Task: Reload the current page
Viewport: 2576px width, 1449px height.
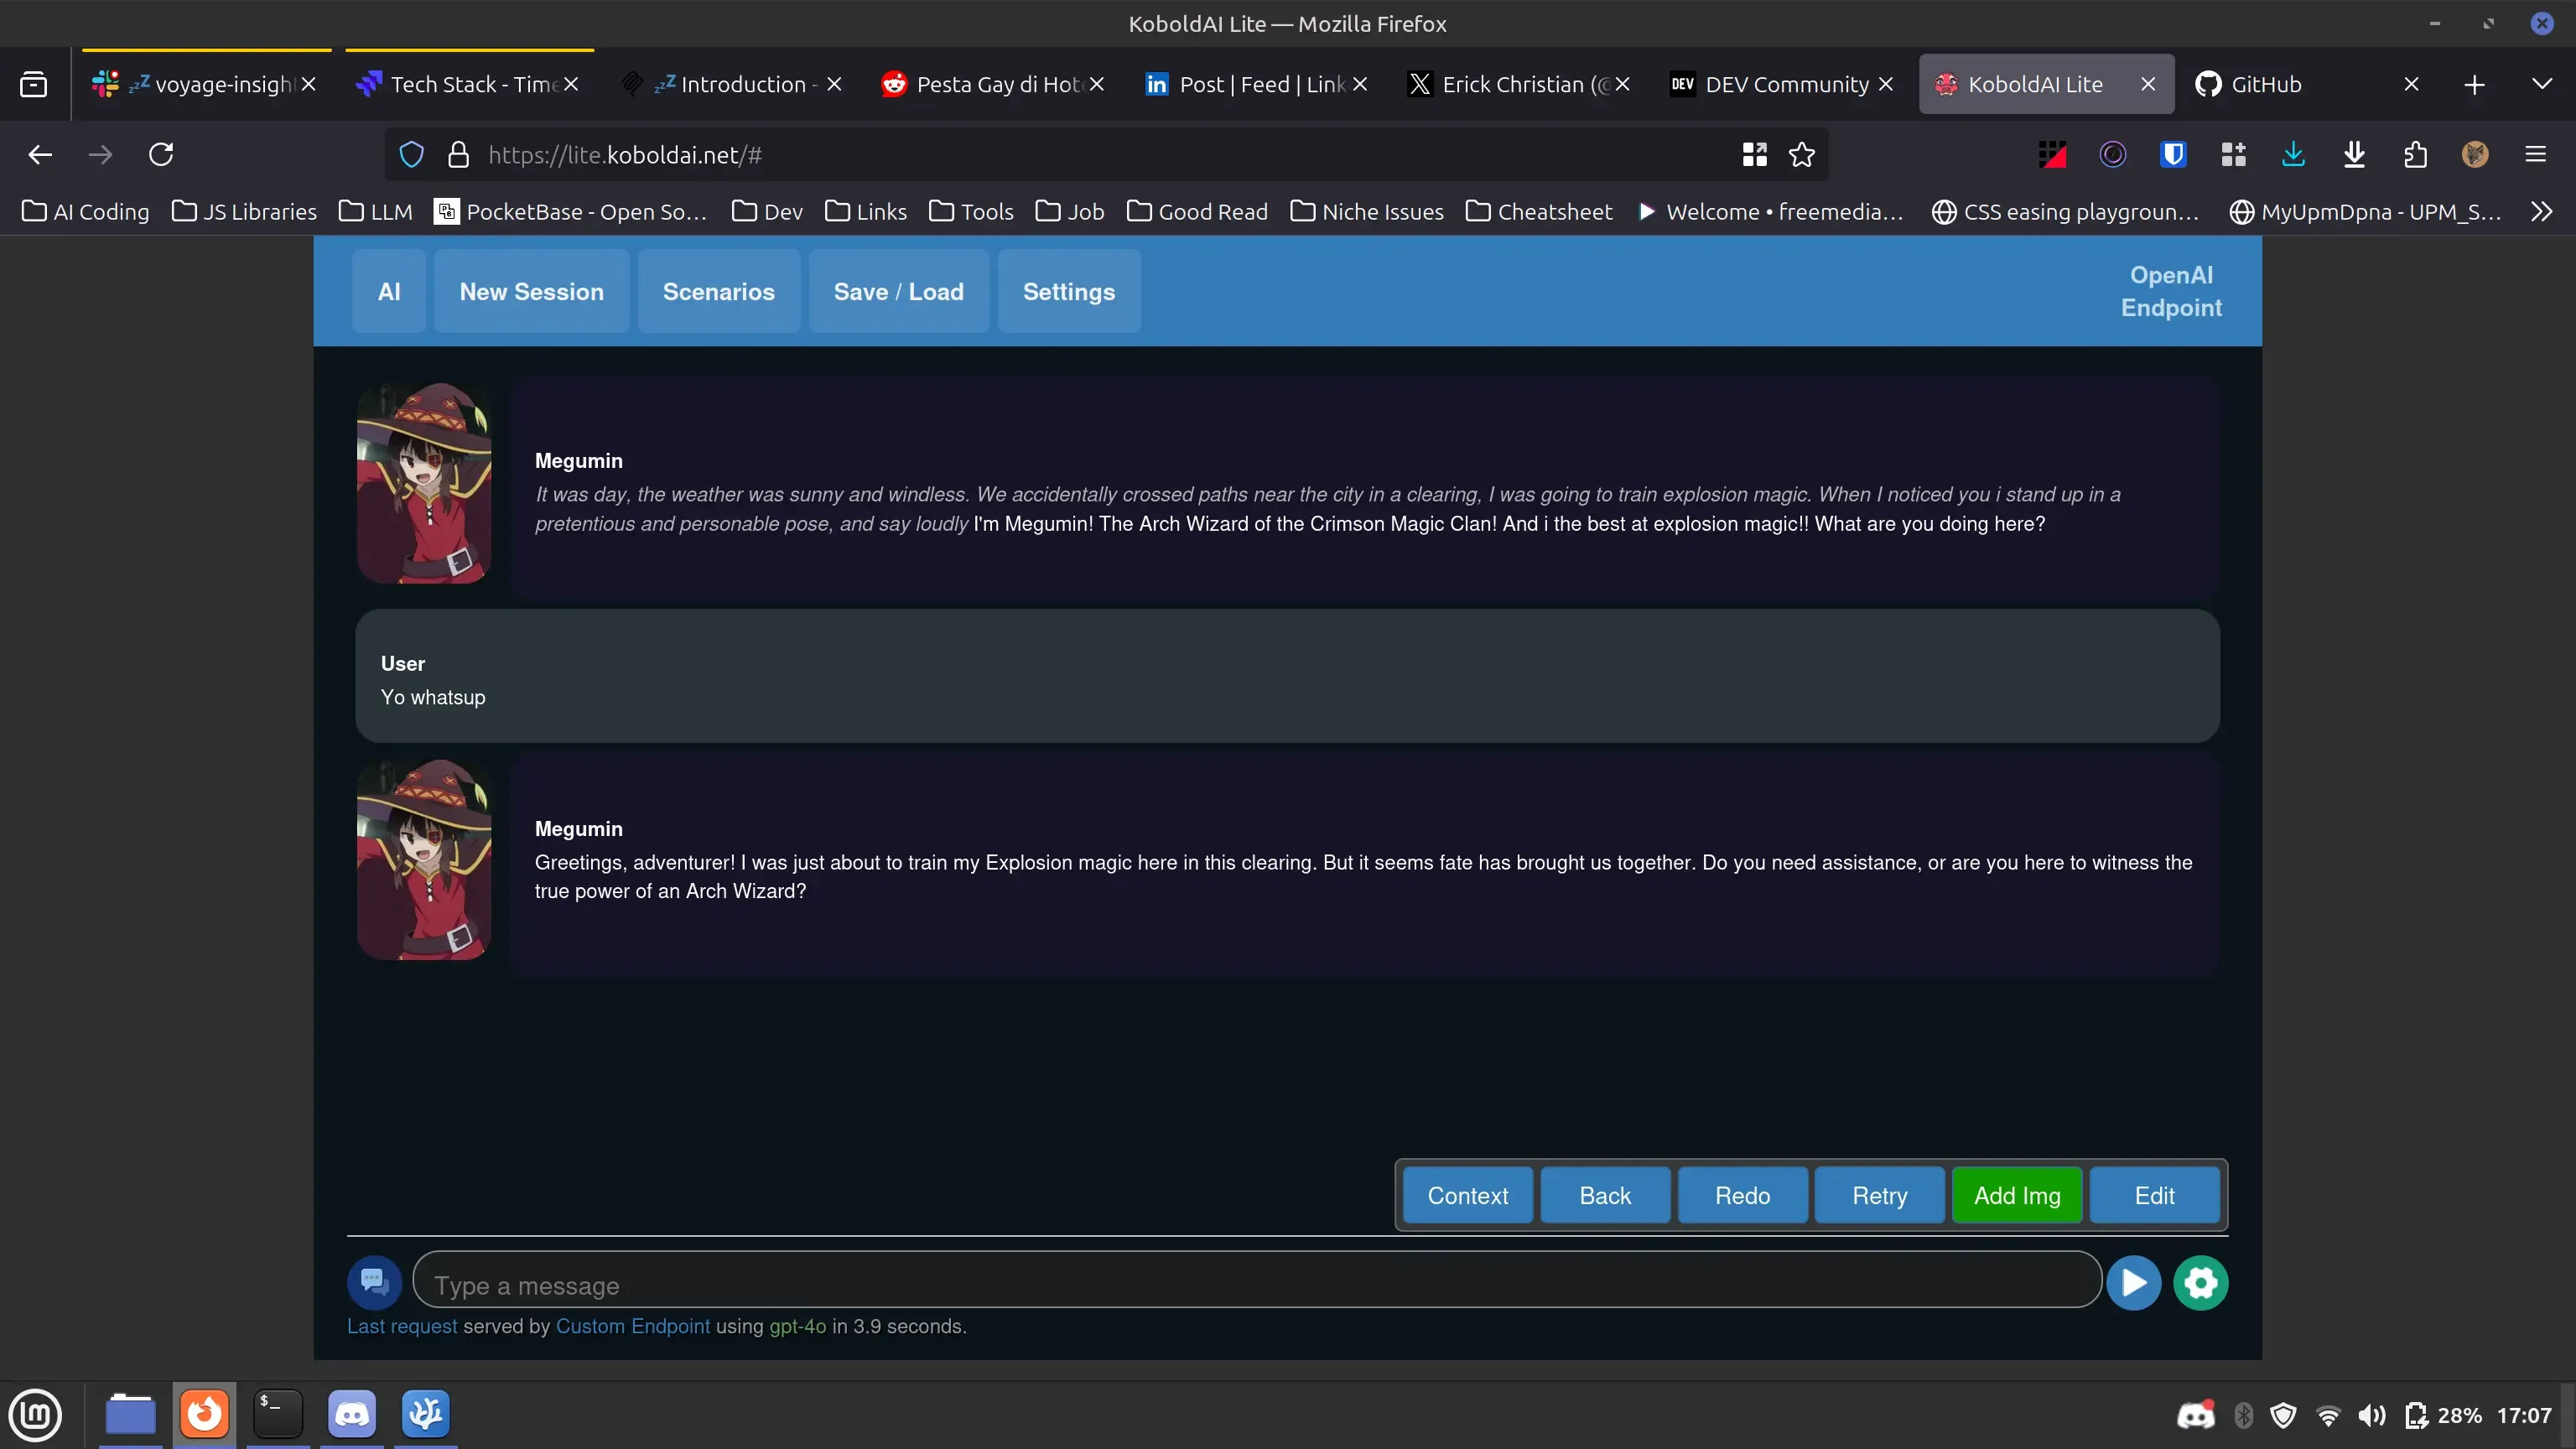Action: point(161,155)
